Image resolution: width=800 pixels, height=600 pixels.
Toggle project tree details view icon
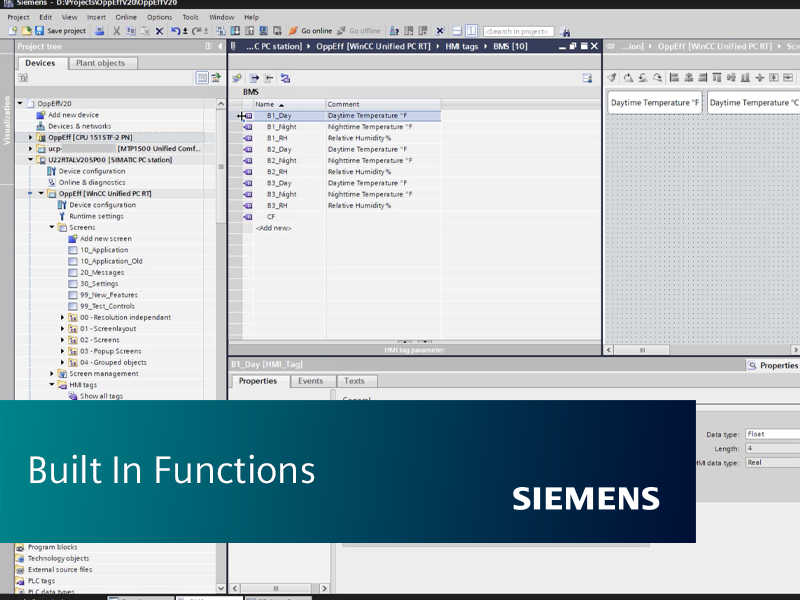pyautogui.click(x=202, y=78)
